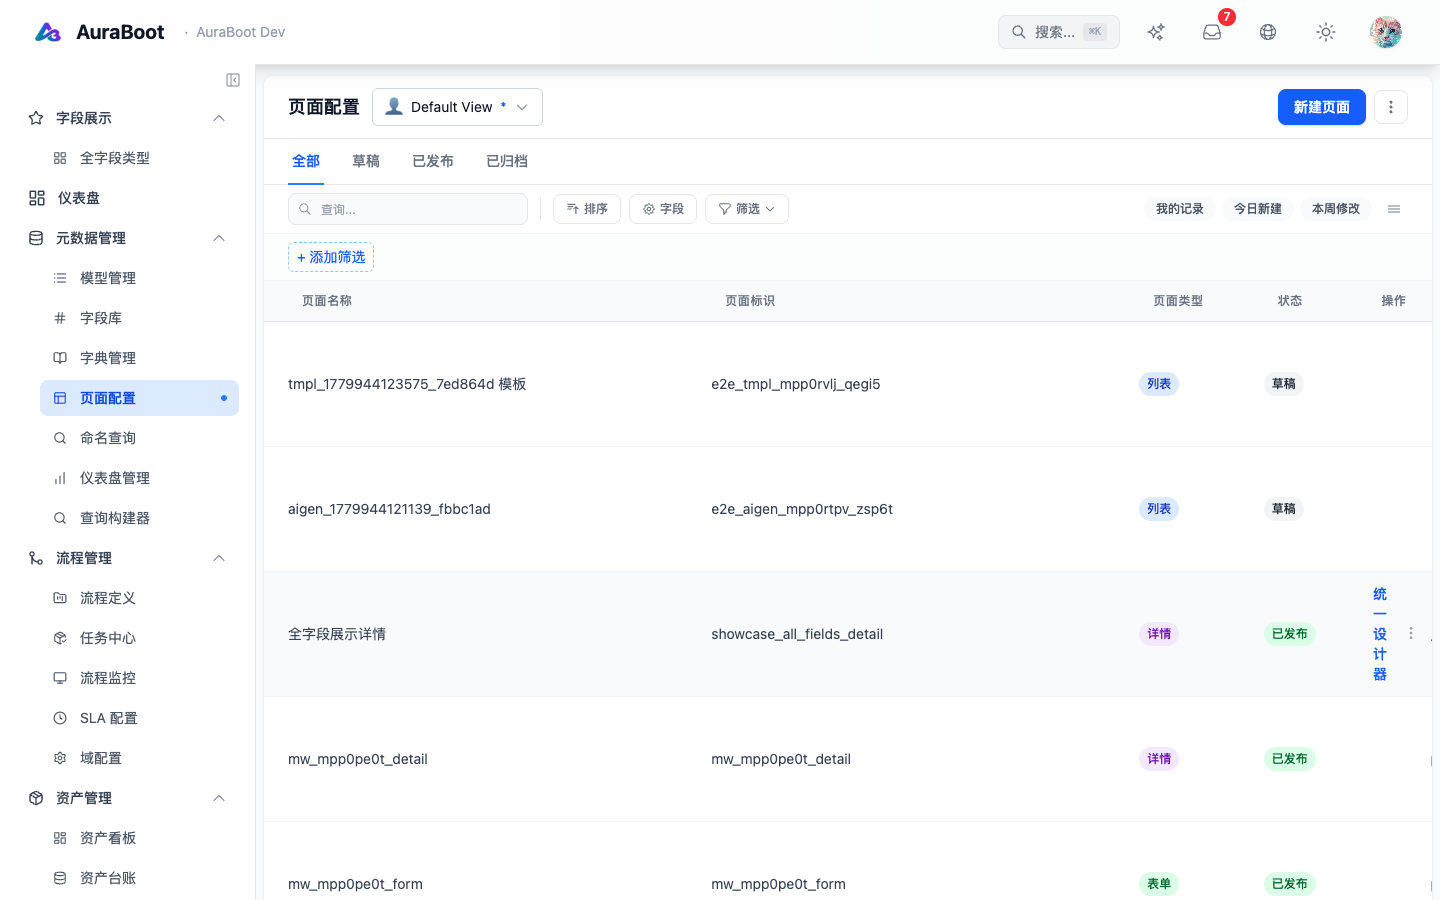Click the mw_mpp0pe0t_detail page name
The width and height of the screenshot is (1440, 900).
(358, 759)
